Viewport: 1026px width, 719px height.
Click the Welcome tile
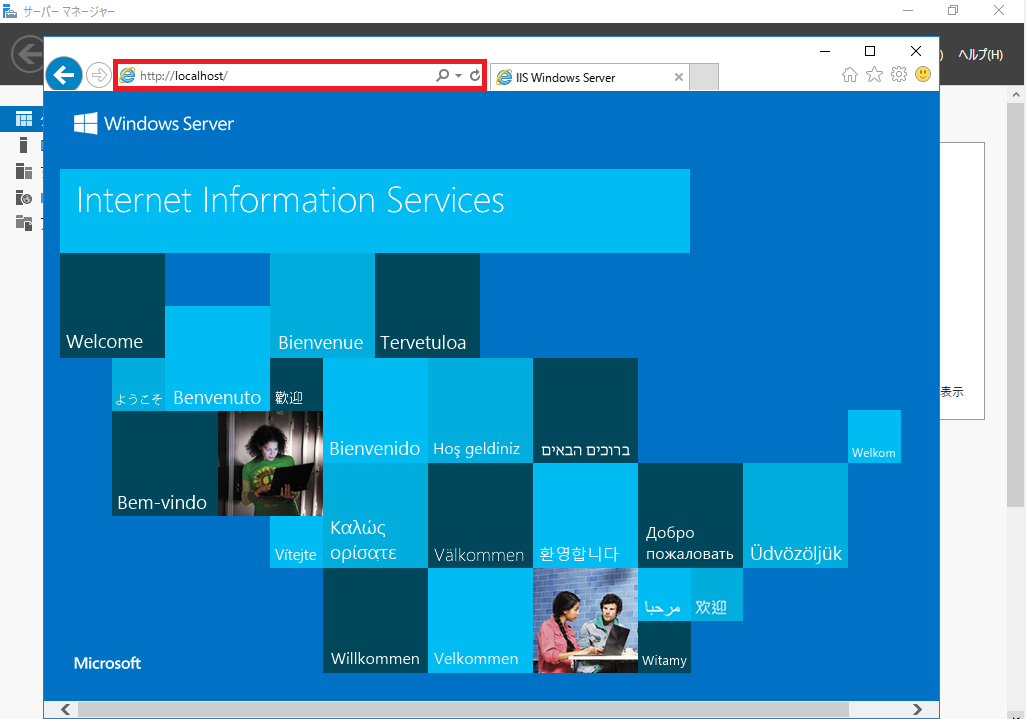click(x=113, y=306)
